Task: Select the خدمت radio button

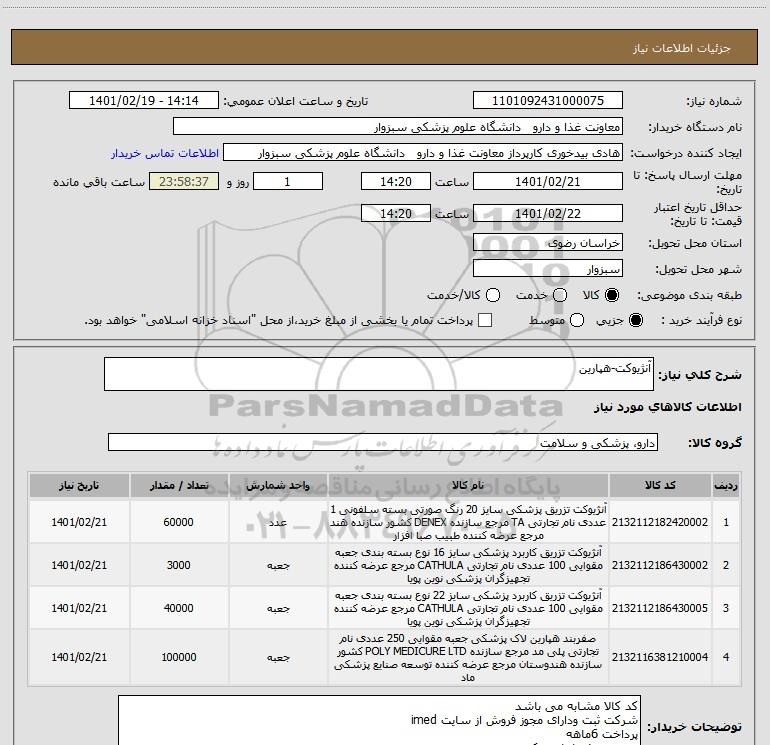Action: [x=560, y=295]
